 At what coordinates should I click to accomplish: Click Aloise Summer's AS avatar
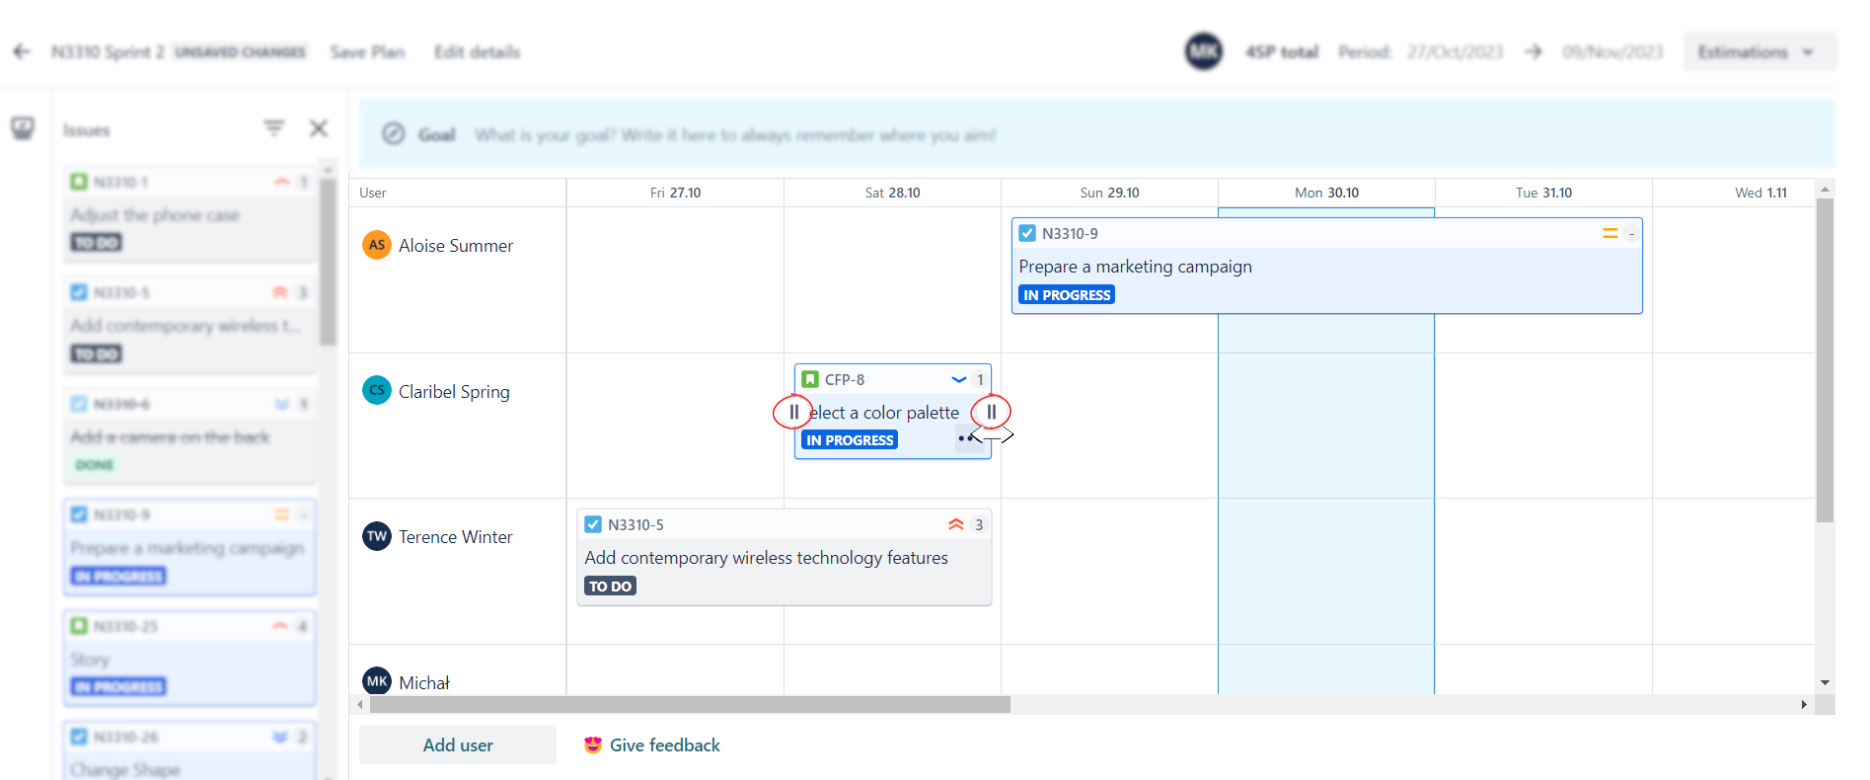click(377, 245)
